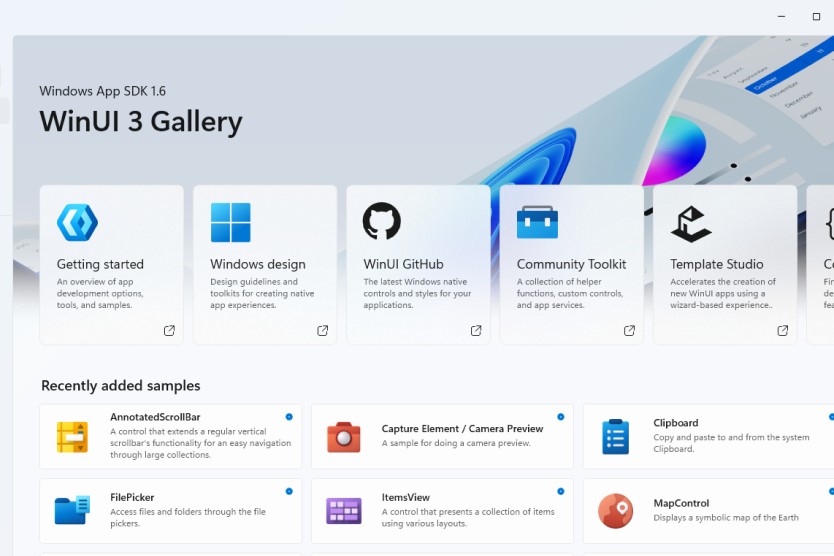Image resolution: width=834 pixels, height=556 pixels.
Task: Select the AnnotatedScrollBar sample title
Action: point(155,417)
